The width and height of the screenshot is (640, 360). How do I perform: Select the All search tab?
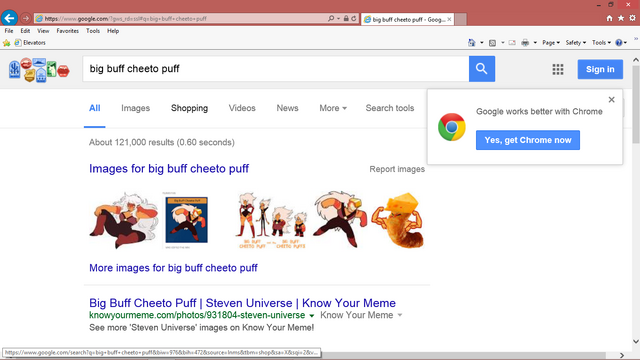(95, 108)
